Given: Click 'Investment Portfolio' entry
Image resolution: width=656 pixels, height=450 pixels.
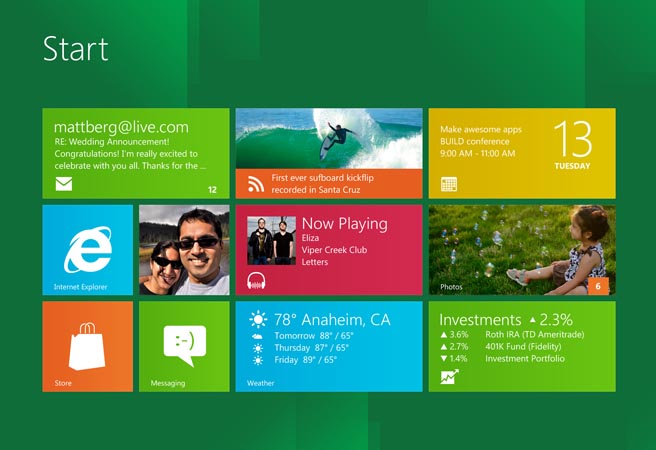Looking at the screenshot, I should (x=525, y=359).
